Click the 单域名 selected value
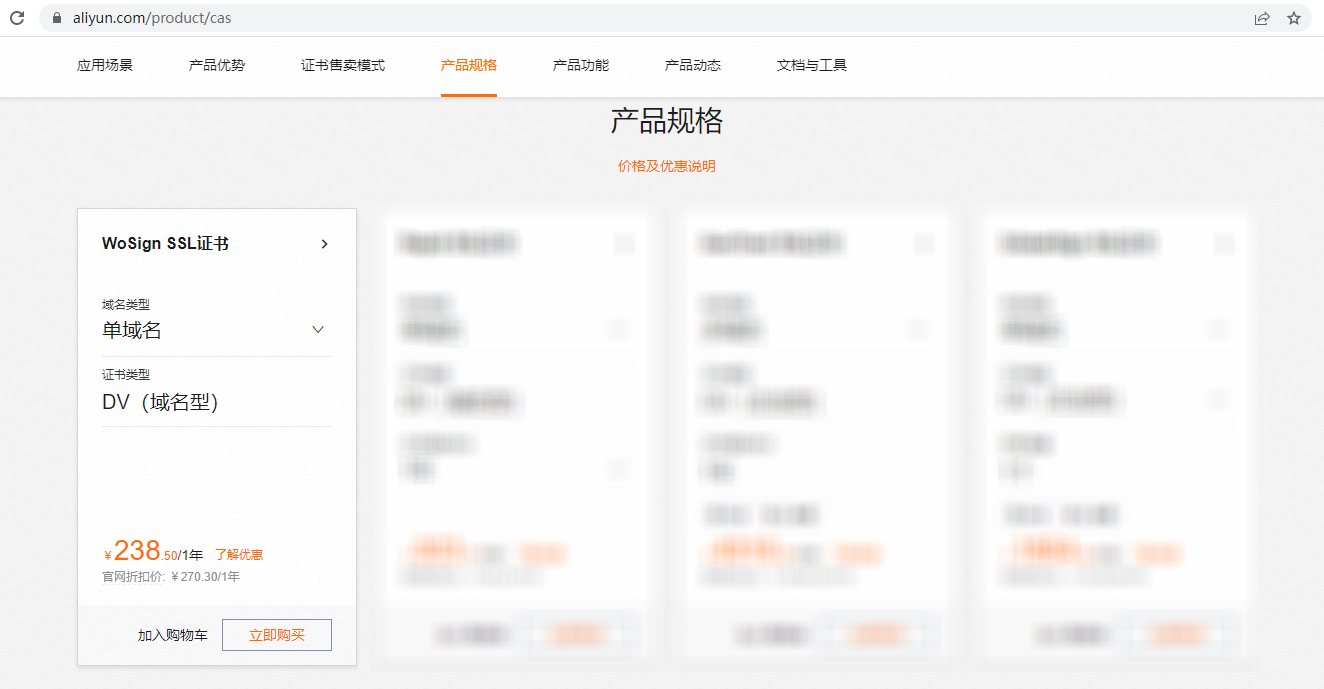1324x689 pixels. 132,330
